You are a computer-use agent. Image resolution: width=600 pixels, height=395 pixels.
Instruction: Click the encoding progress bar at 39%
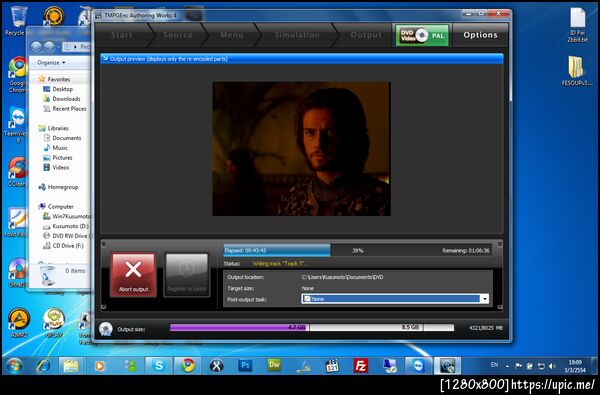(357, 250)
